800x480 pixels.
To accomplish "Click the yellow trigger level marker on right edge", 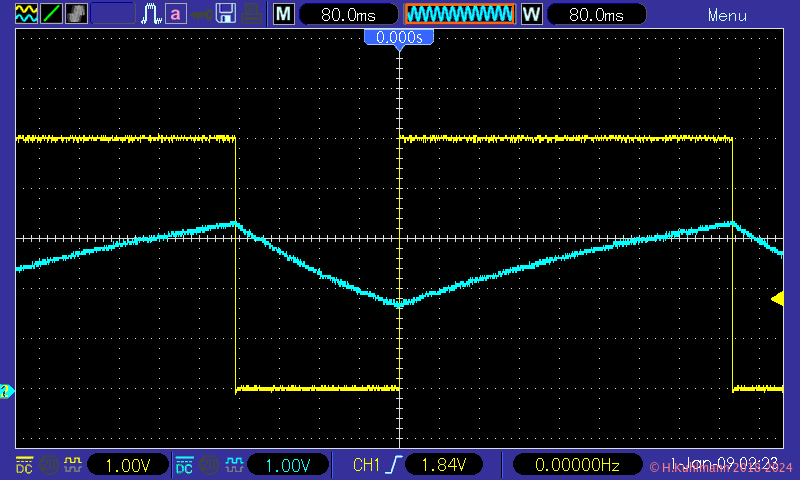I will pyautogui.click(x=776, y=298).
